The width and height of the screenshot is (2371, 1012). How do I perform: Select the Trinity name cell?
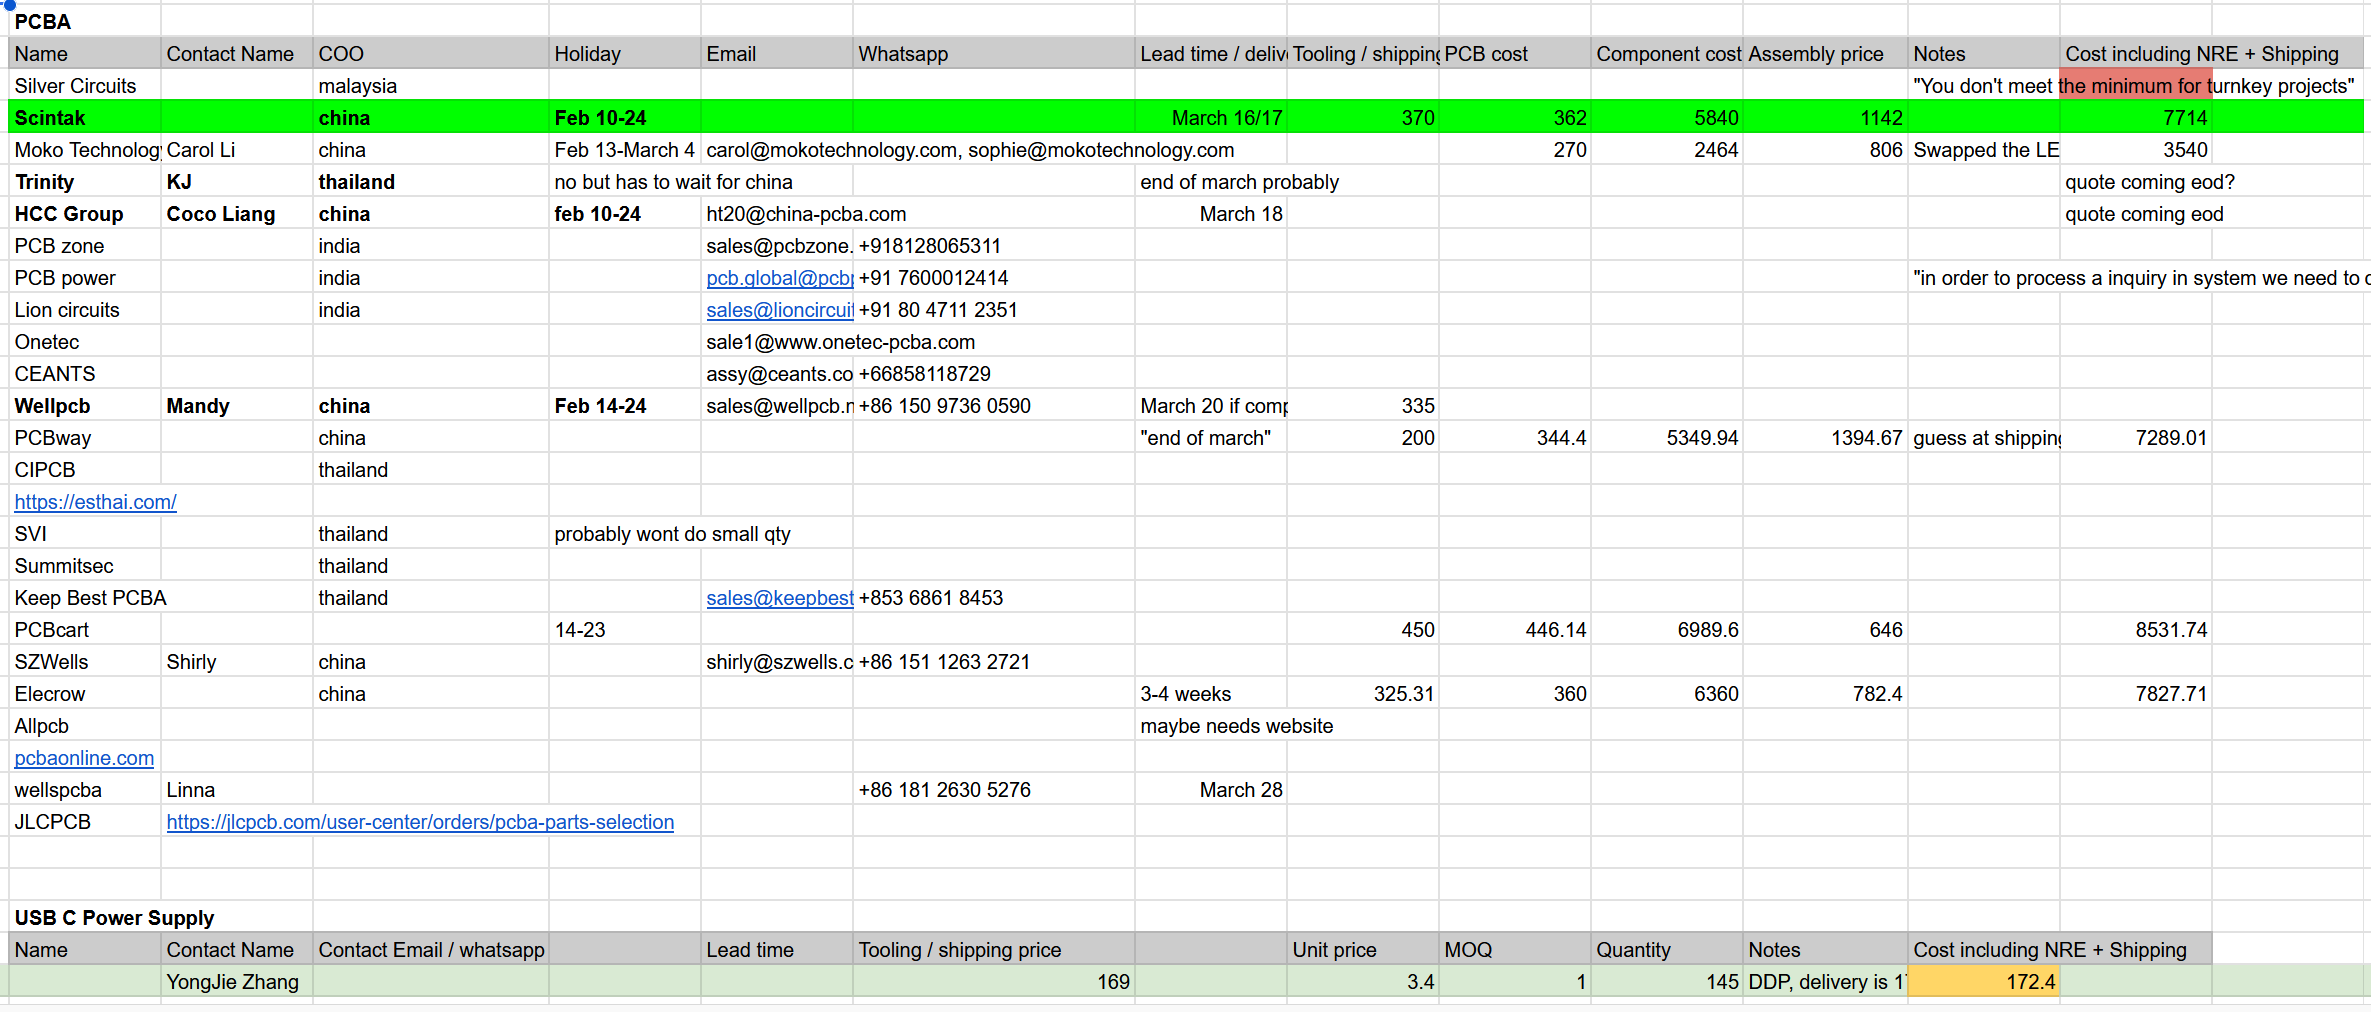85,182
